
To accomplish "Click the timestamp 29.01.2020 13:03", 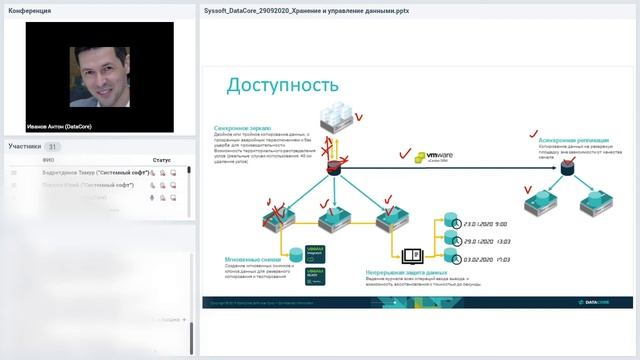I will point(487,242).
